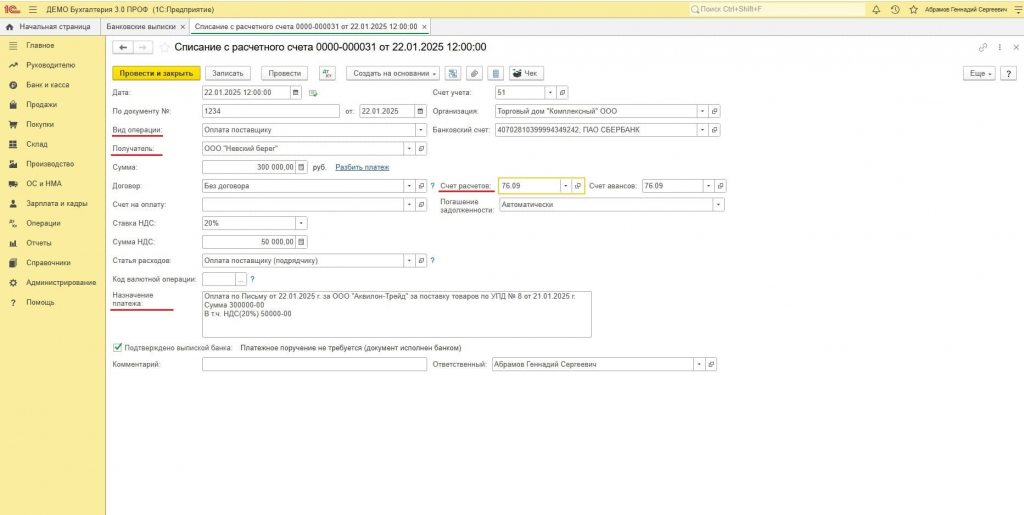Open the history clock icon
The width and height of the screenshot is (1024, 515).
tap(895, 10)
